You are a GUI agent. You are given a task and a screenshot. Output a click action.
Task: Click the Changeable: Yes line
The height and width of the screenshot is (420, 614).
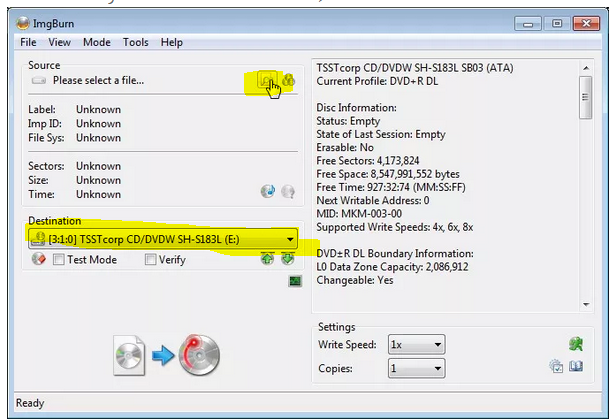[x=355, y=280]
